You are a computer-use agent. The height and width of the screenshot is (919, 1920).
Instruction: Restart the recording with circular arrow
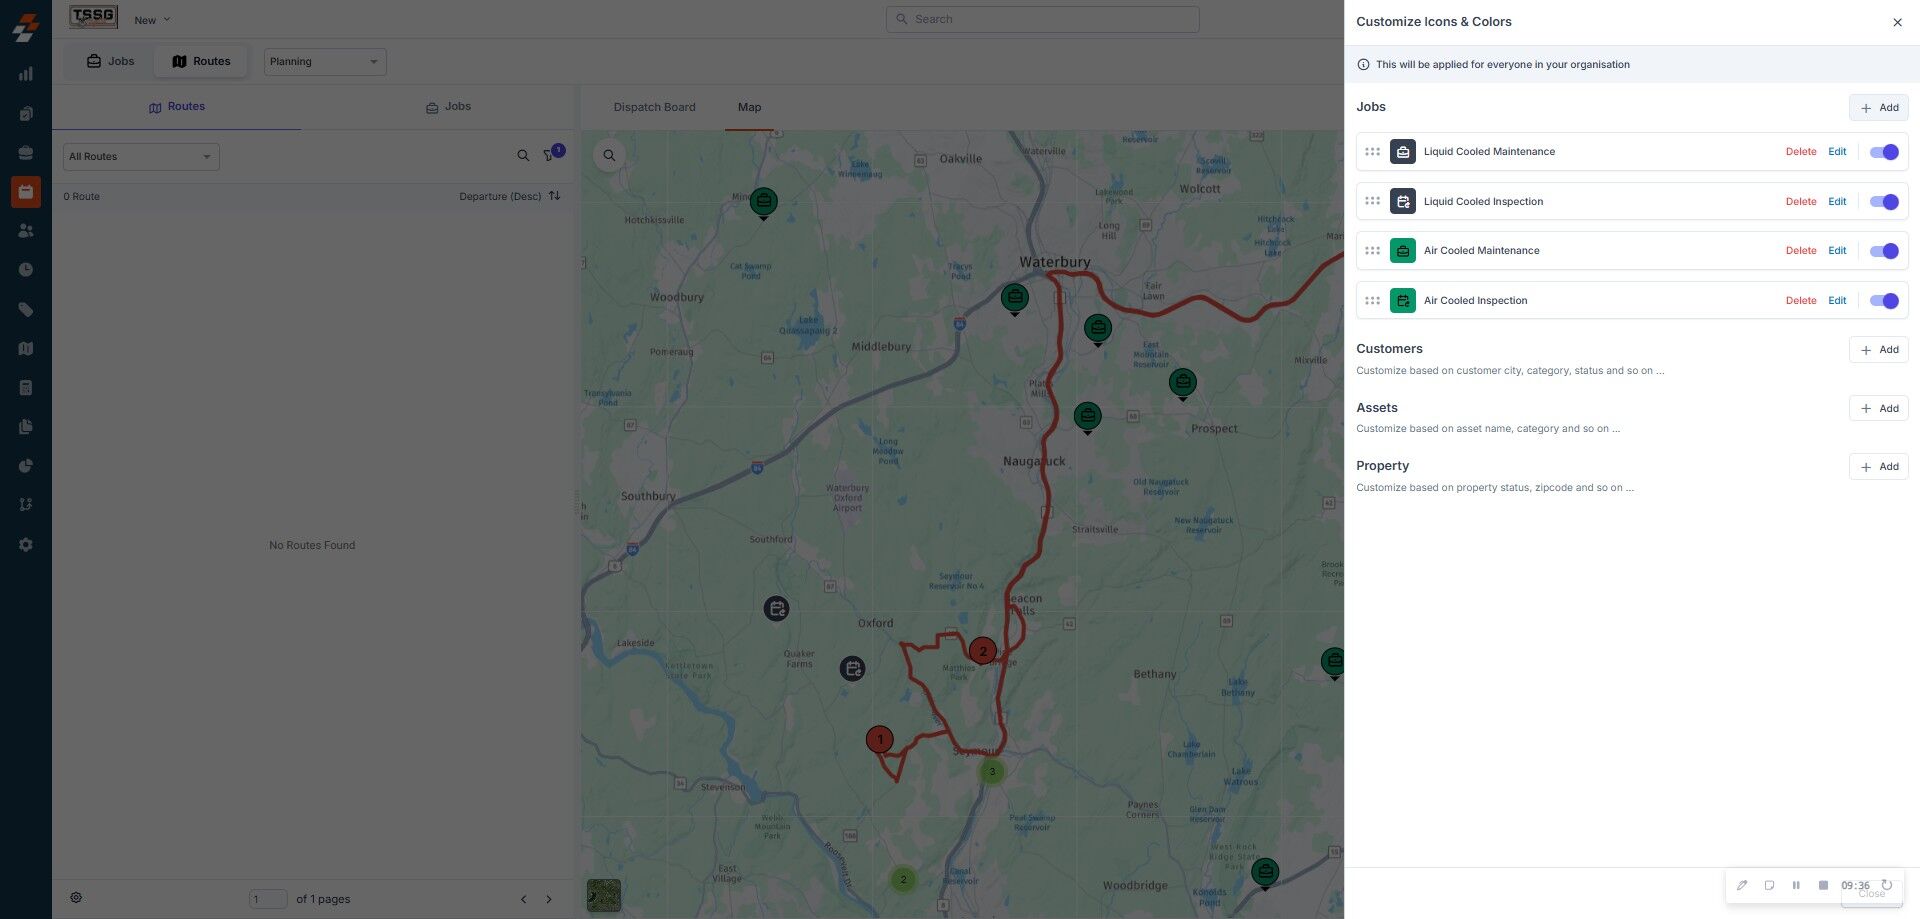point(1887,885)
